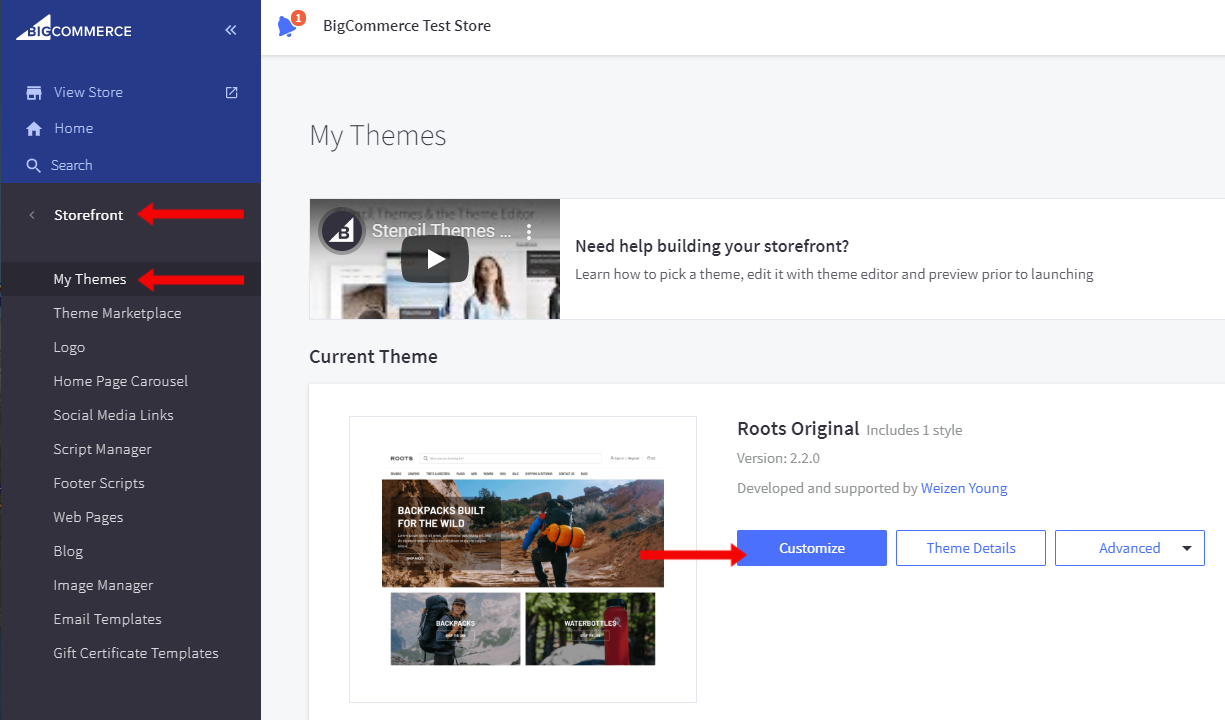Open Gift Certificate Templates
1225x720 pixels.
point(136,652)
